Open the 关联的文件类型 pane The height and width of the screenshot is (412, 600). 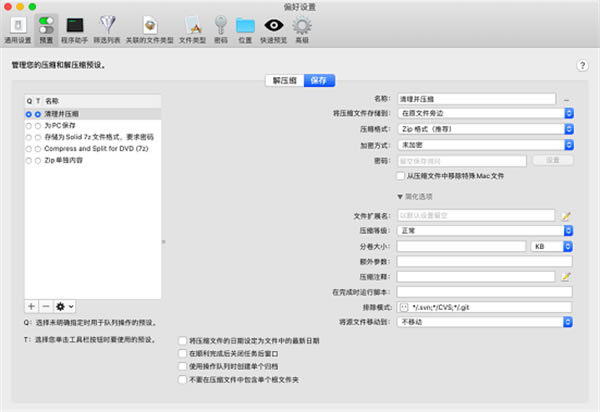click(151, 28)
